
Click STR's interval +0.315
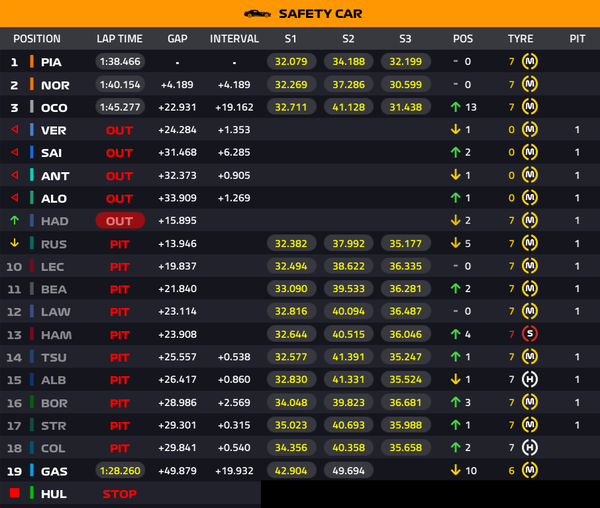point(234,425)
